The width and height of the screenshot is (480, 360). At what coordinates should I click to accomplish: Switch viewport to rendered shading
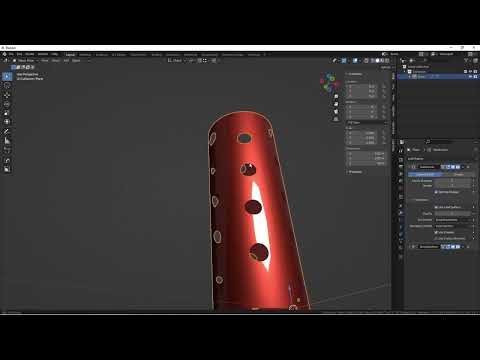click(x=387, y=61)
